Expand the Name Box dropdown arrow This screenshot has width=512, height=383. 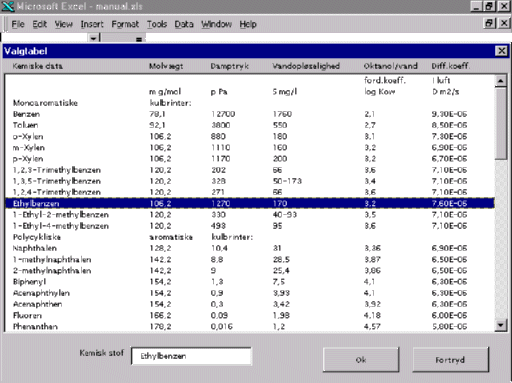coord(93,38)
